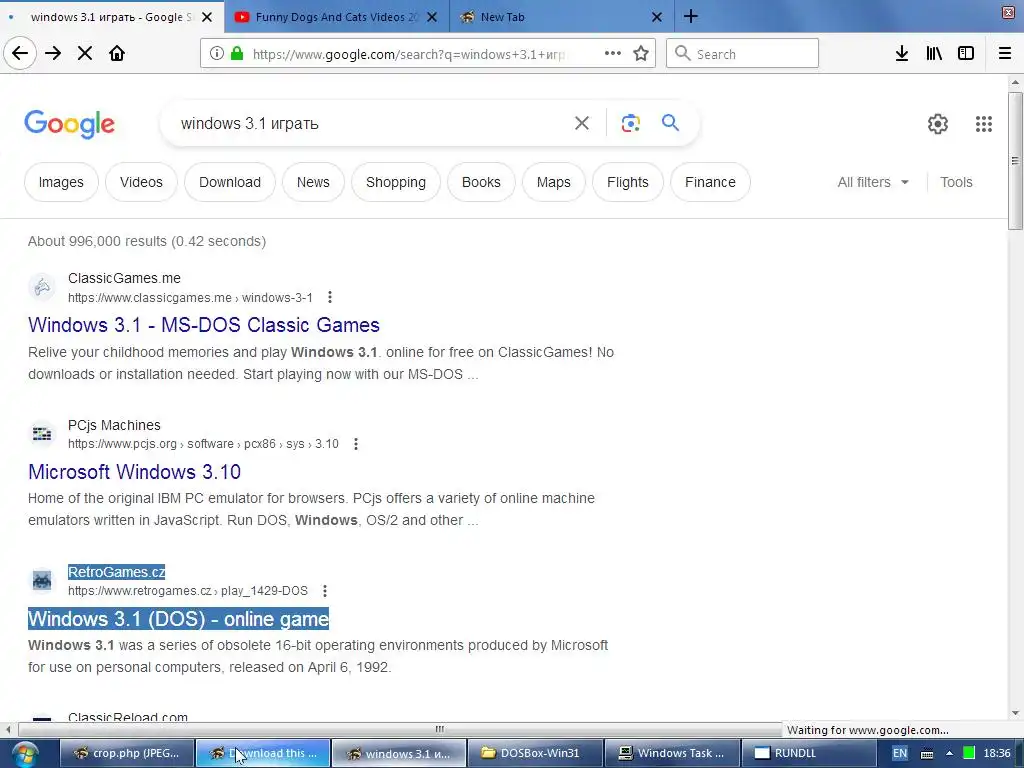Show hidden system tray icons

(x=950, y=754)
